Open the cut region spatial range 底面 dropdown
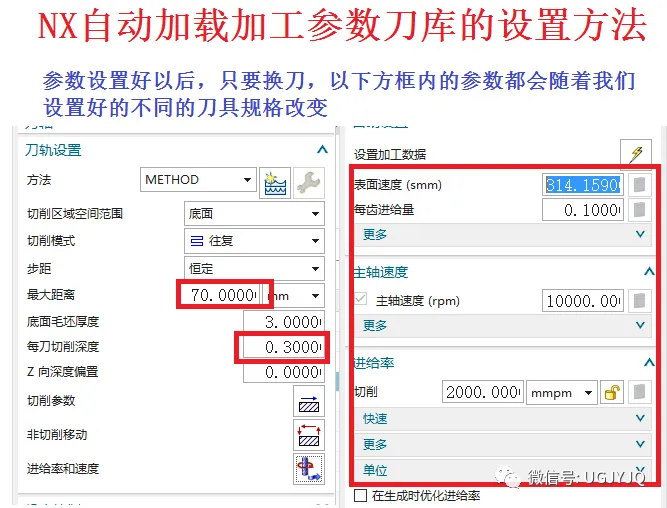Screen dimensions: 667x508 point(254,214)
